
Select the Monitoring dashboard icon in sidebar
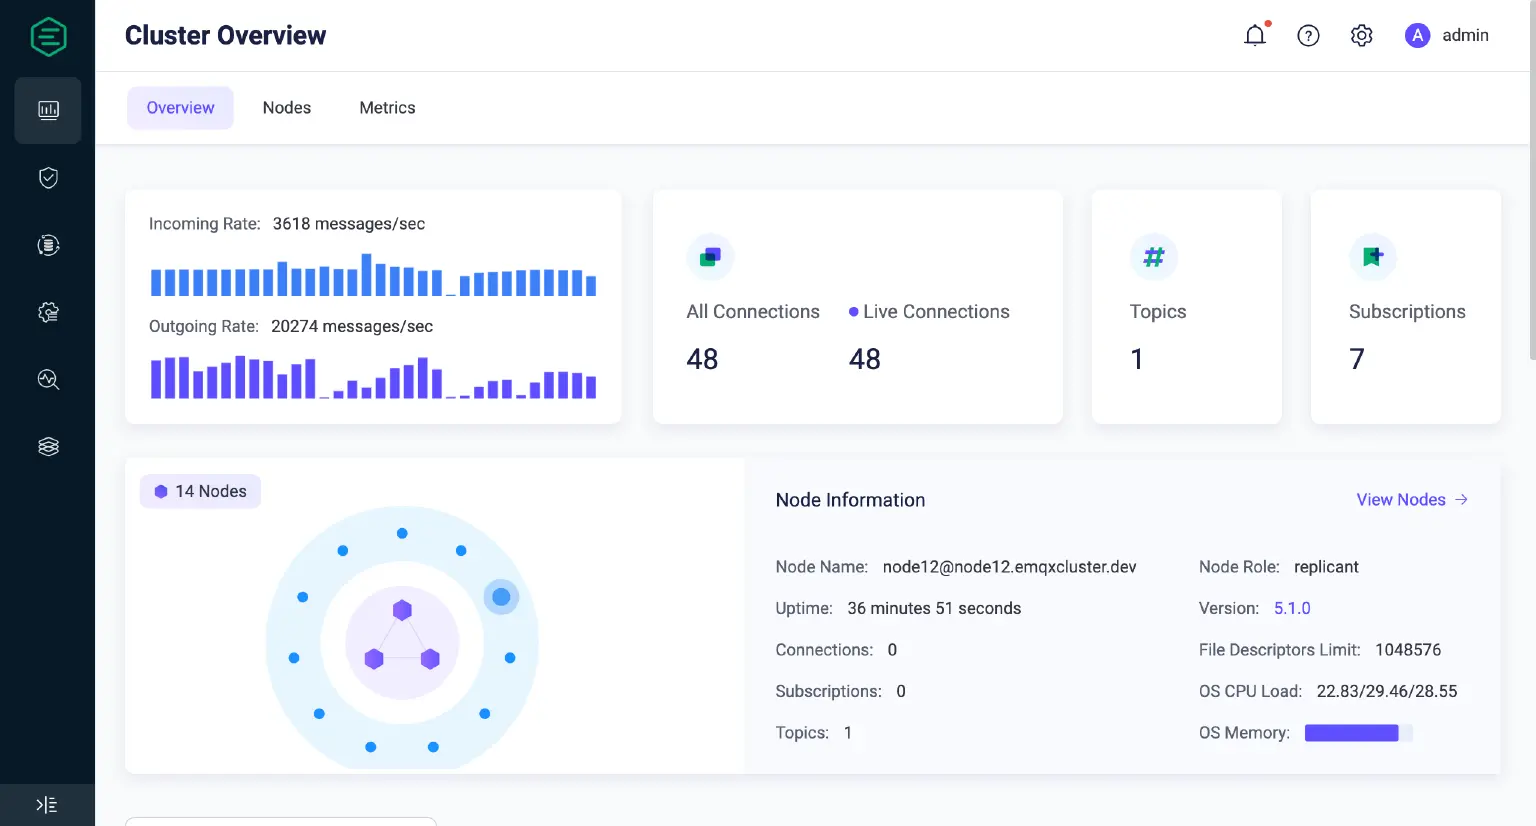coord(47,110)
